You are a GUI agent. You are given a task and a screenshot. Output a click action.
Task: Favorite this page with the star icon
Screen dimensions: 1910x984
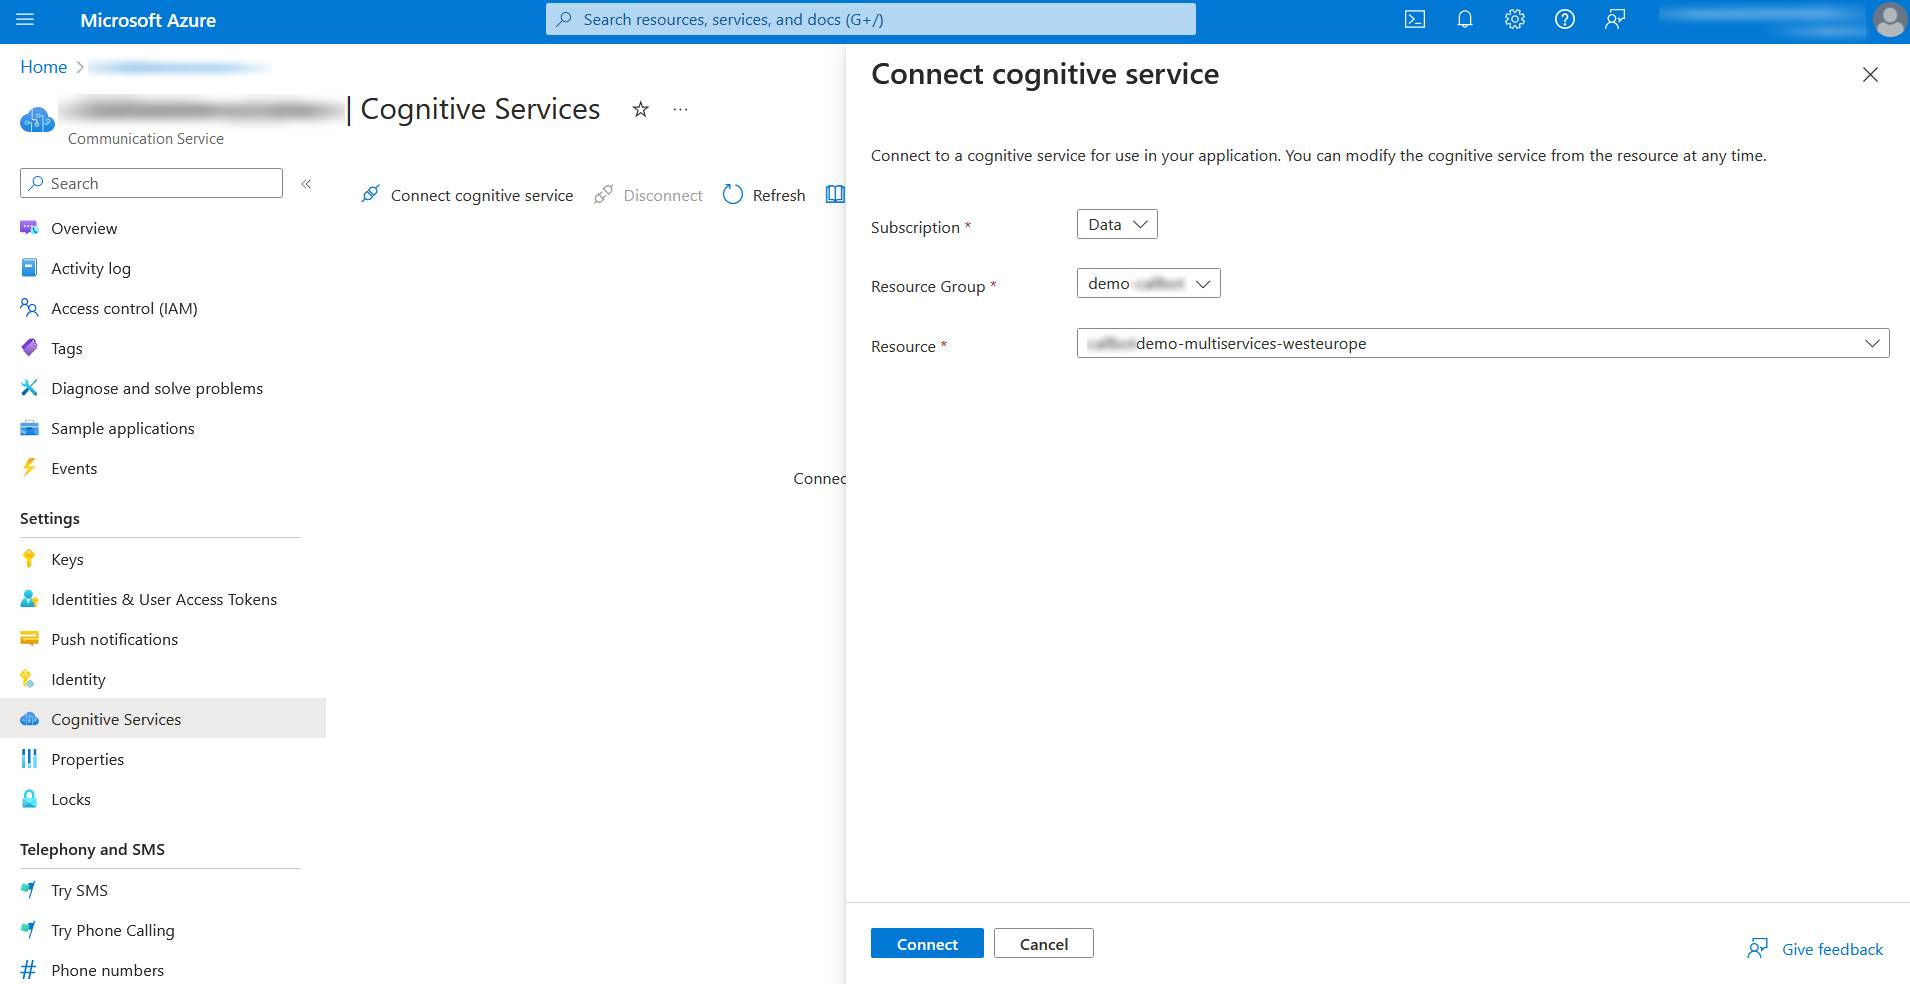coord(641,109)
